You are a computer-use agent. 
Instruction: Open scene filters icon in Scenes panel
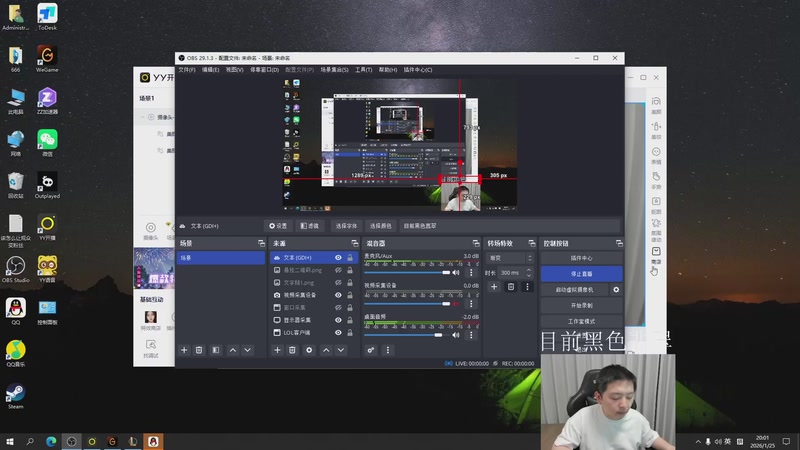(216, 350)
